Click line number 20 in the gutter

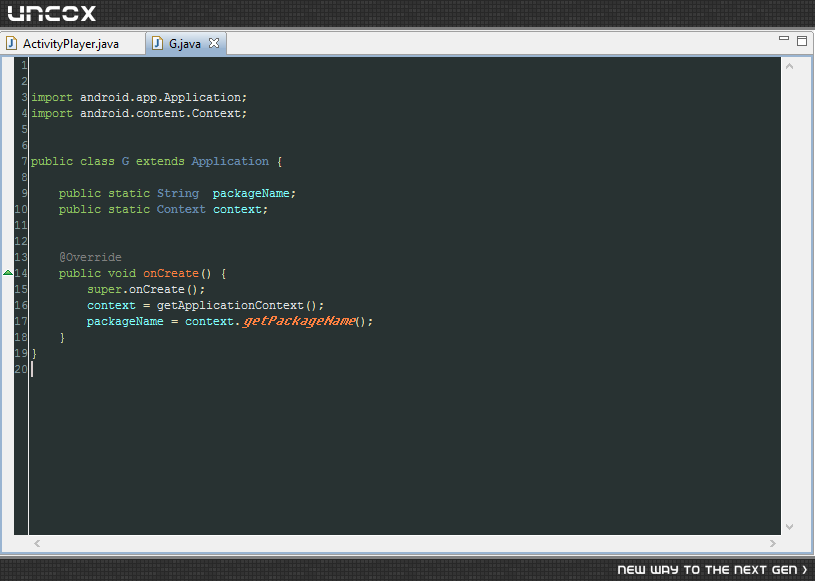[21, 369]
